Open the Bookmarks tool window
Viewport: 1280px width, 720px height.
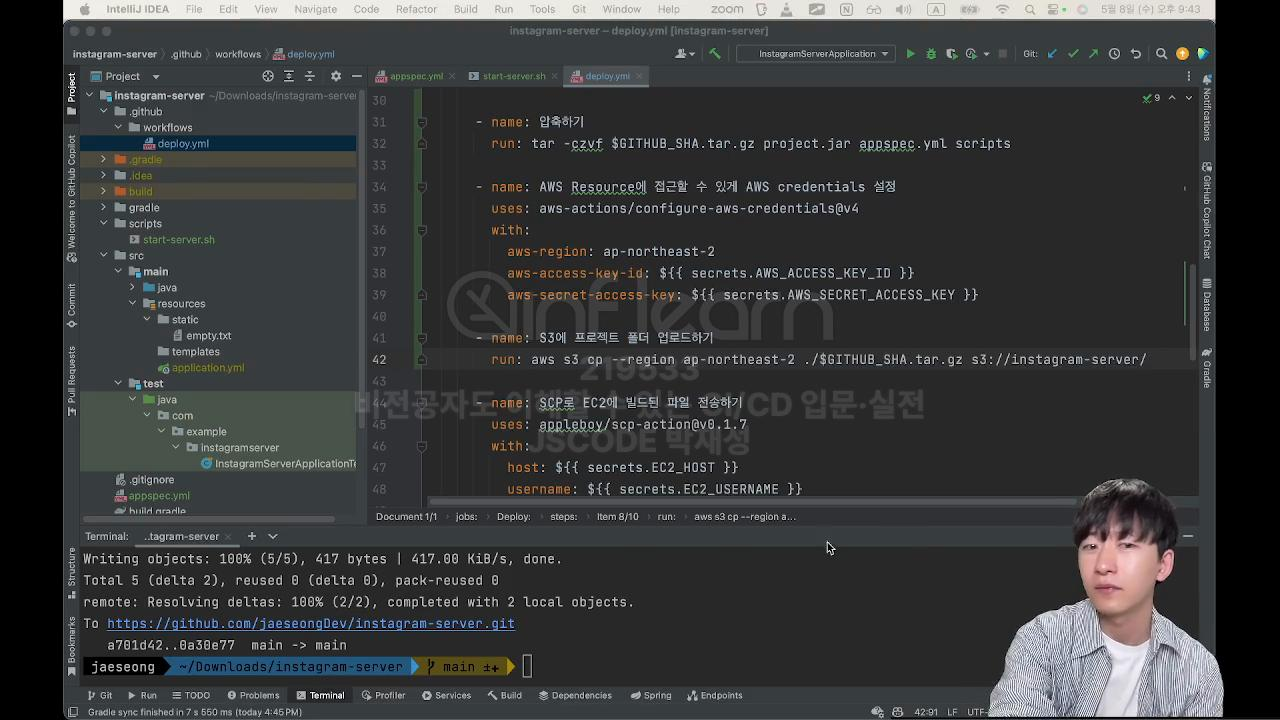point(71,644)
